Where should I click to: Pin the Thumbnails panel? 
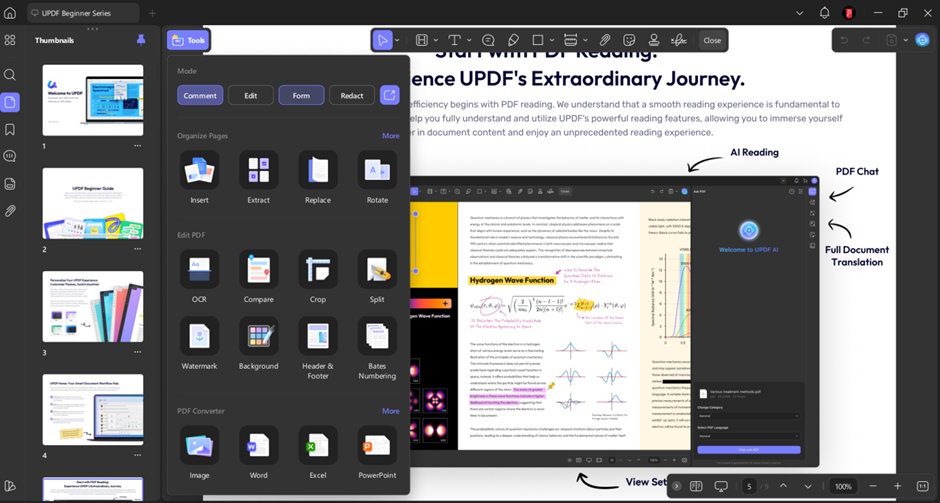coord(140,40)
